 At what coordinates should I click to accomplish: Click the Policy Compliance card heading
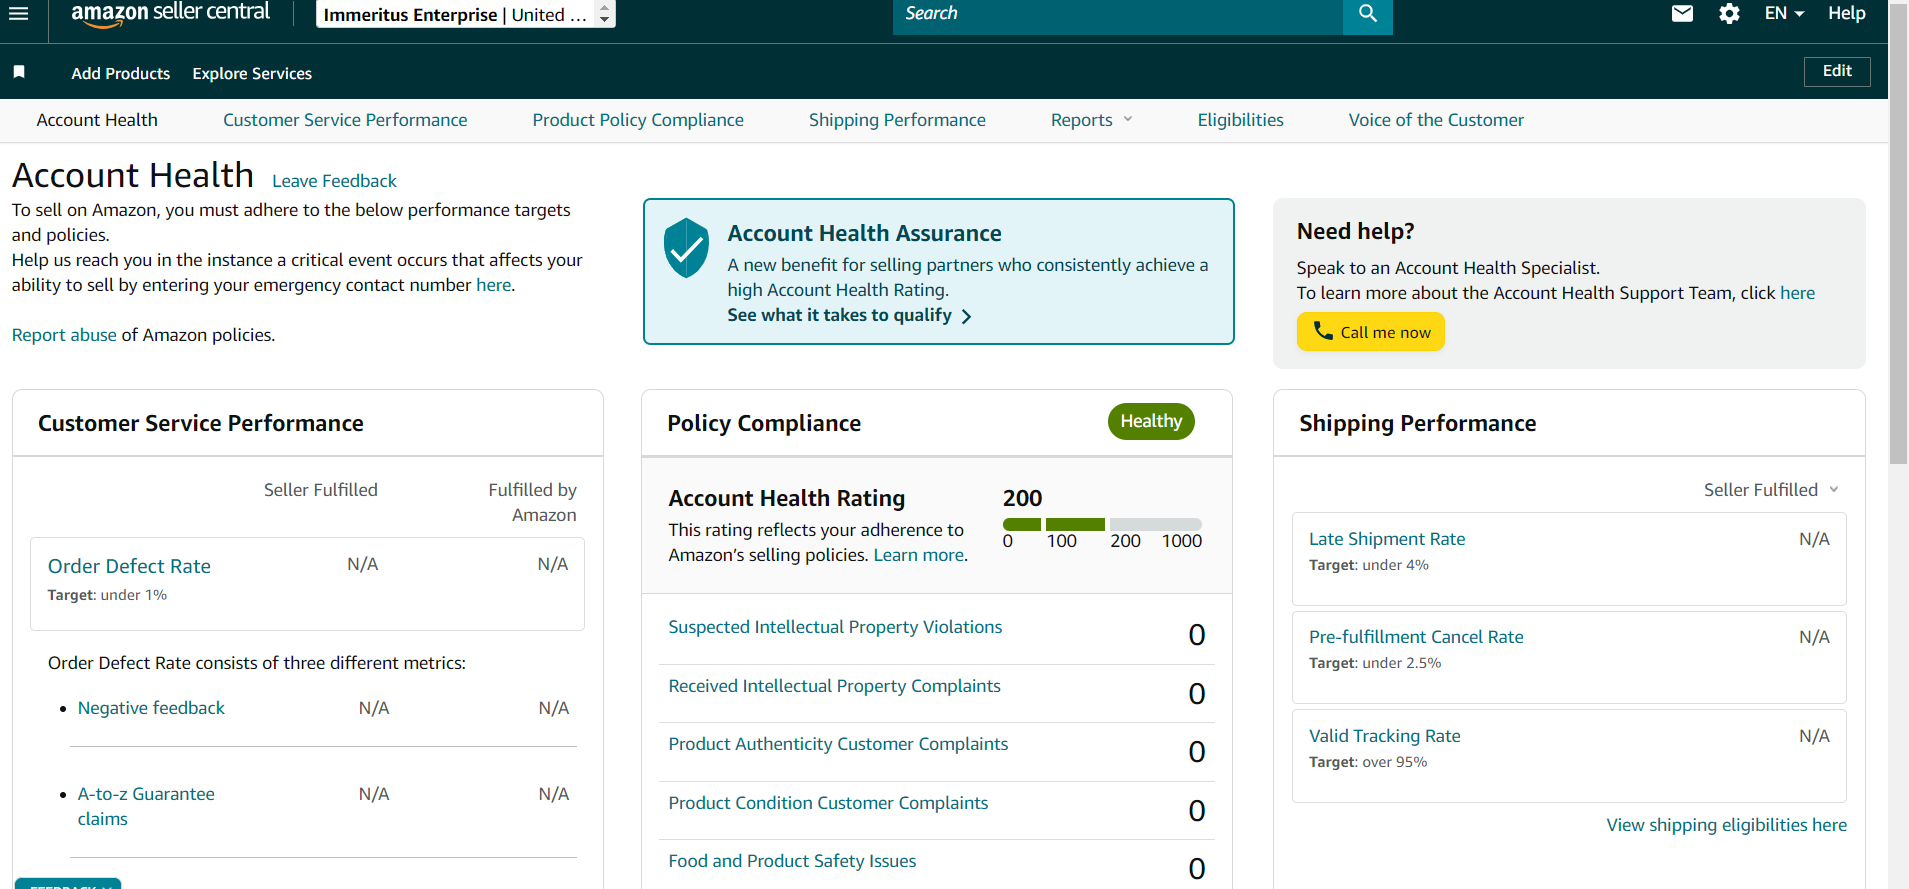764,423
